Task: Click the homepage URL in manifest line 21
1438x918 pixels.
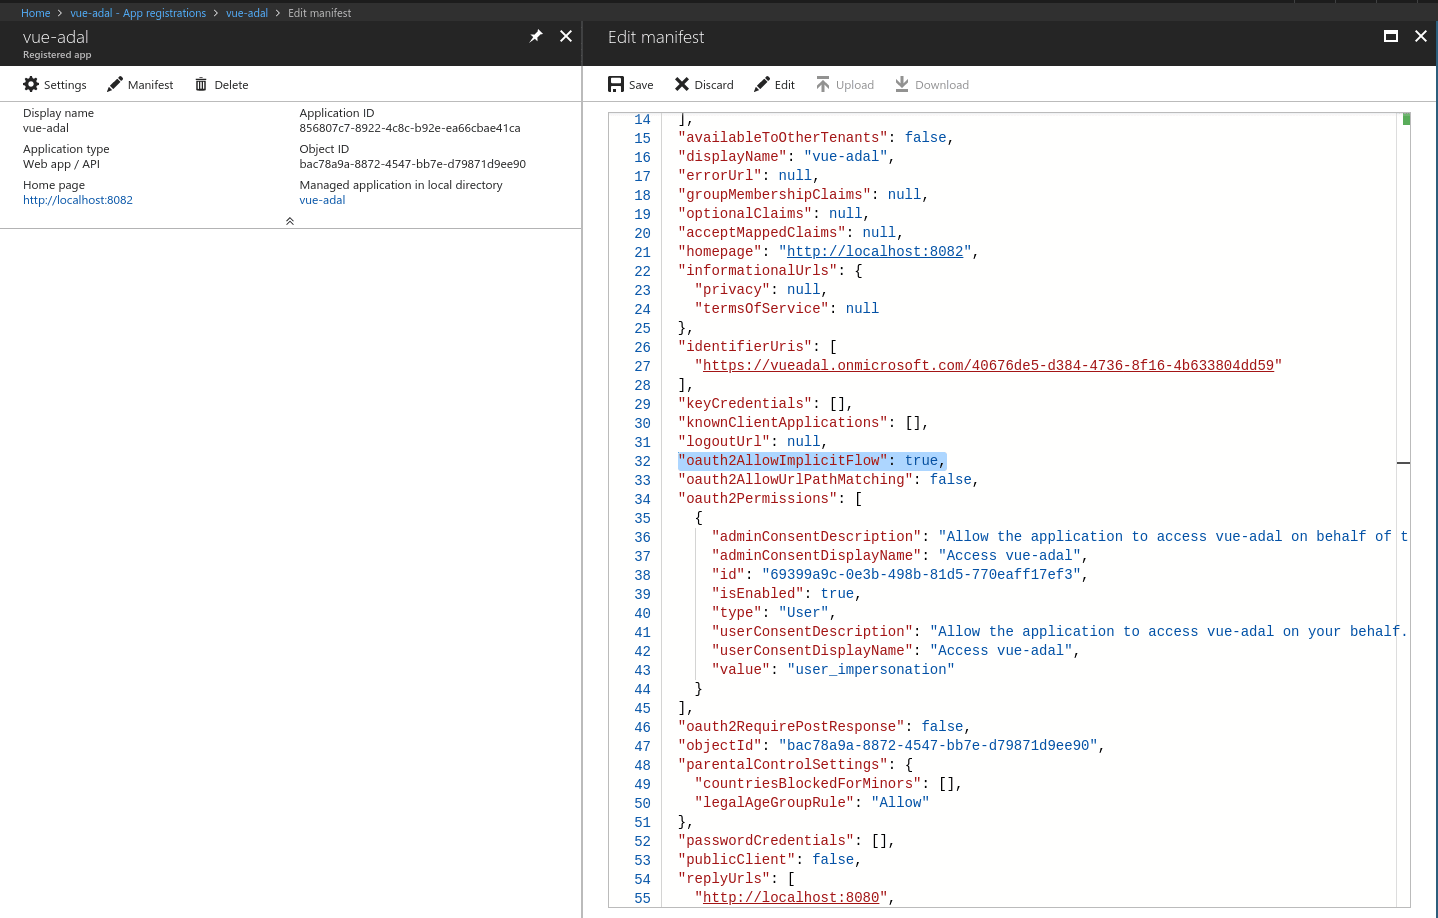Action: click(x=875, y=252)
